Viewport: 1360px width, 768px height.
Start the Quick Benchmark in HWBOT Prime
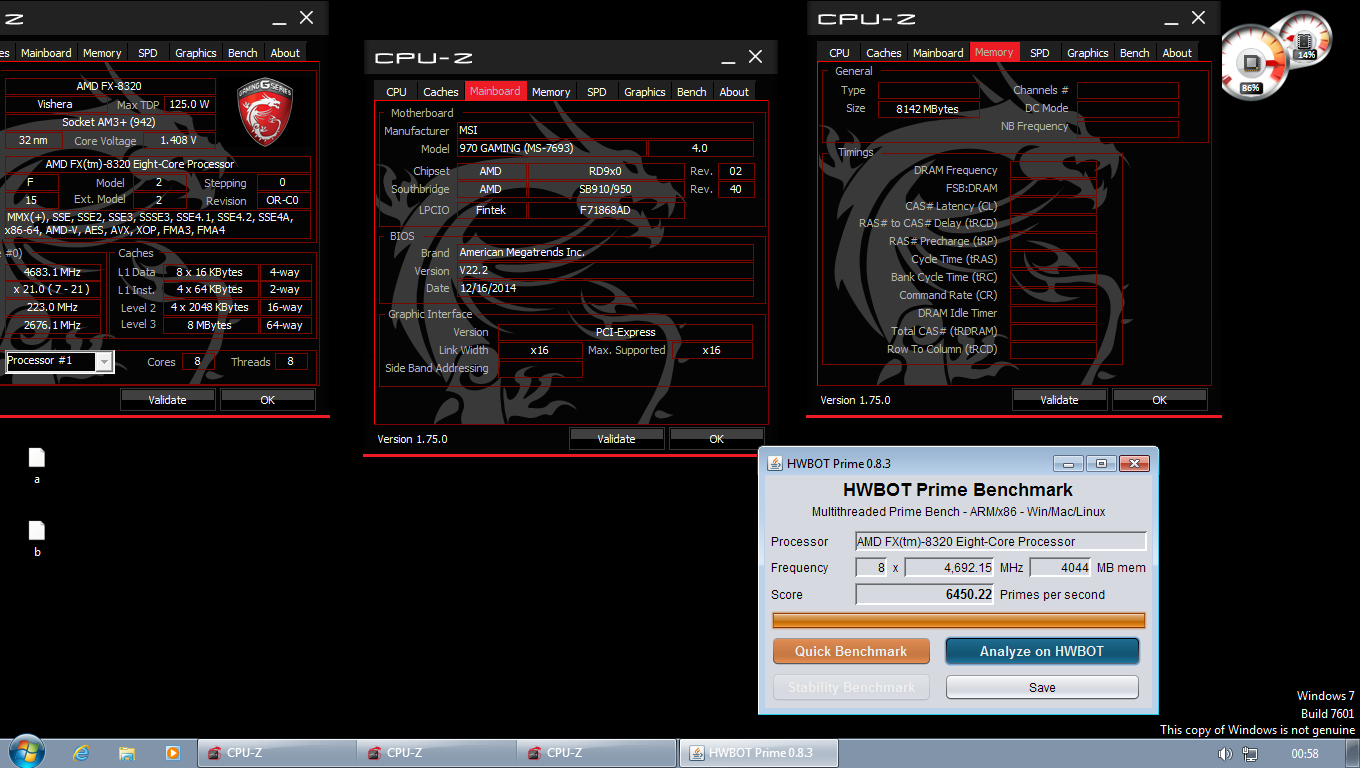tap(851, 651)
